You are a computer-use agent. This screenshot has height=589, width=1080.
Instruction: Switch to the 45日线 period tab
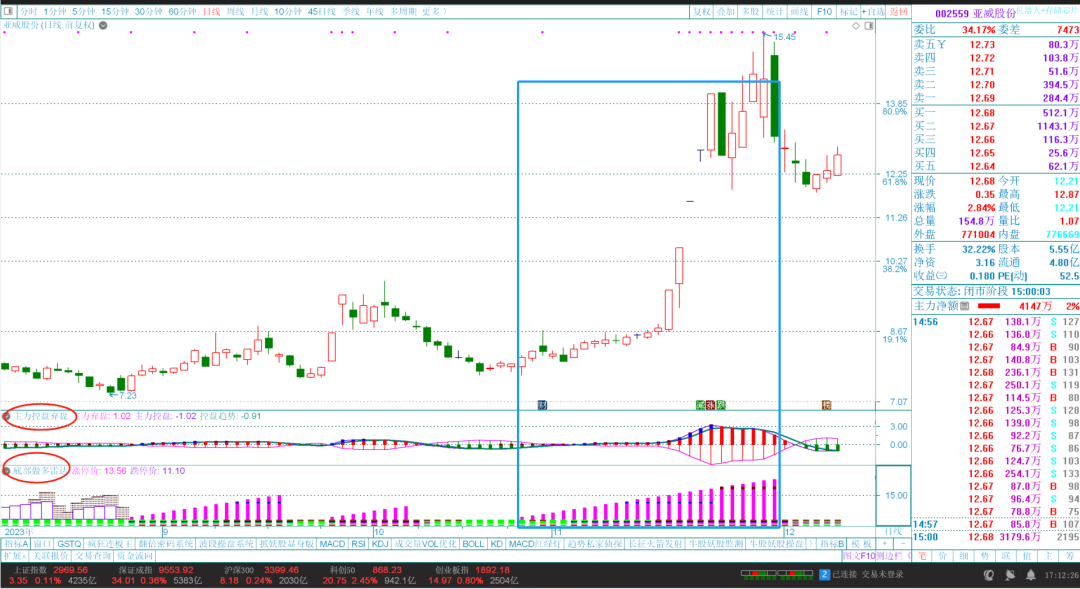tap(322, 11)
